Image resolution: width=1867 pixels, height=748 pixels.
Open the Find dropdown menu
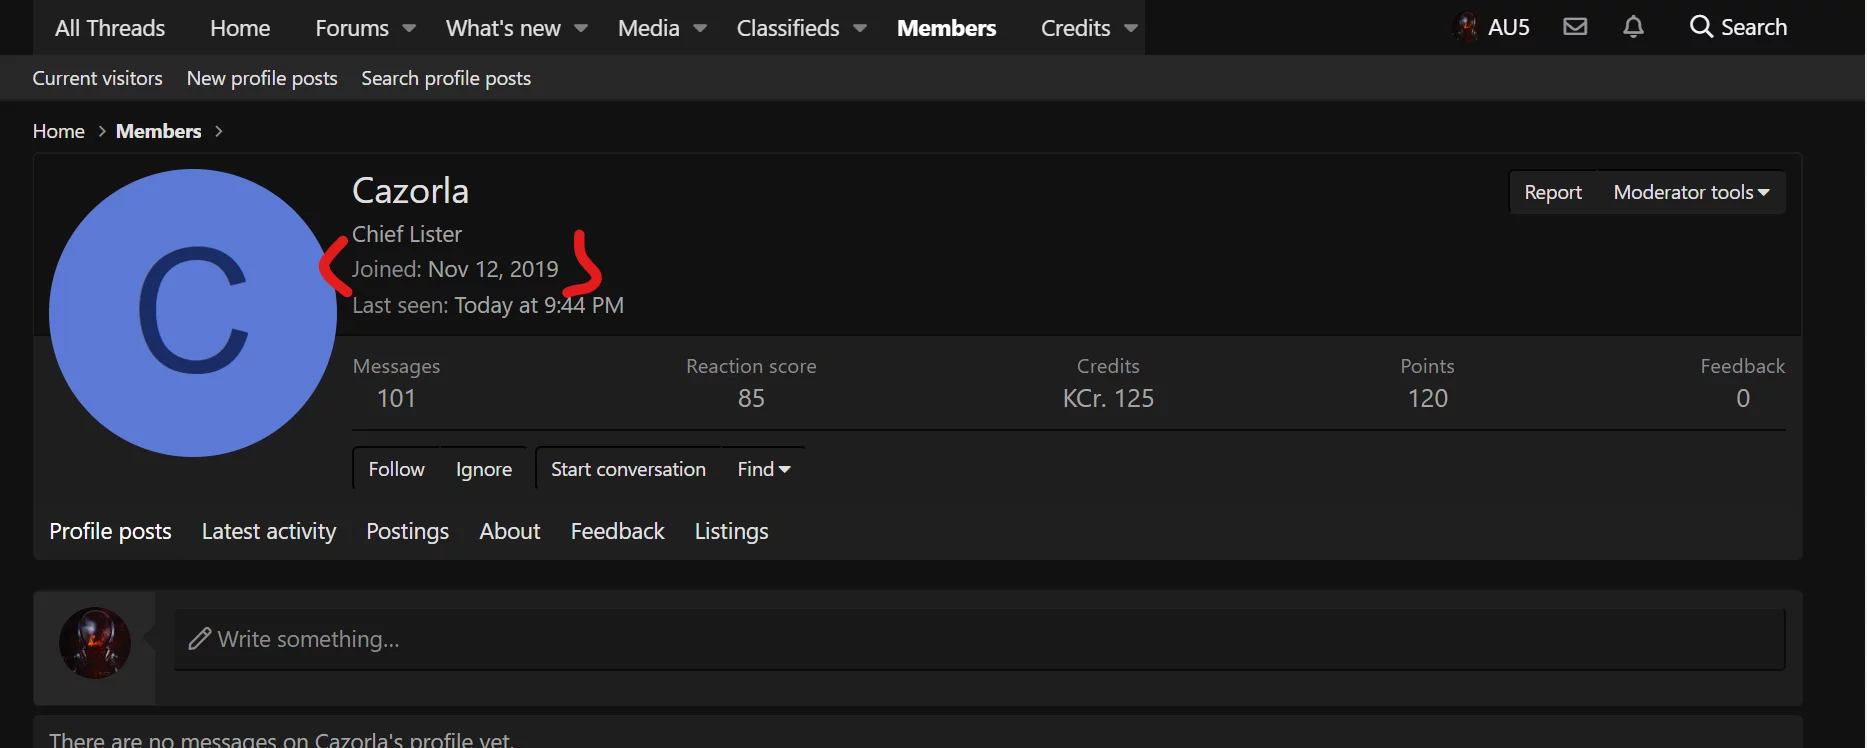point(763,469)
